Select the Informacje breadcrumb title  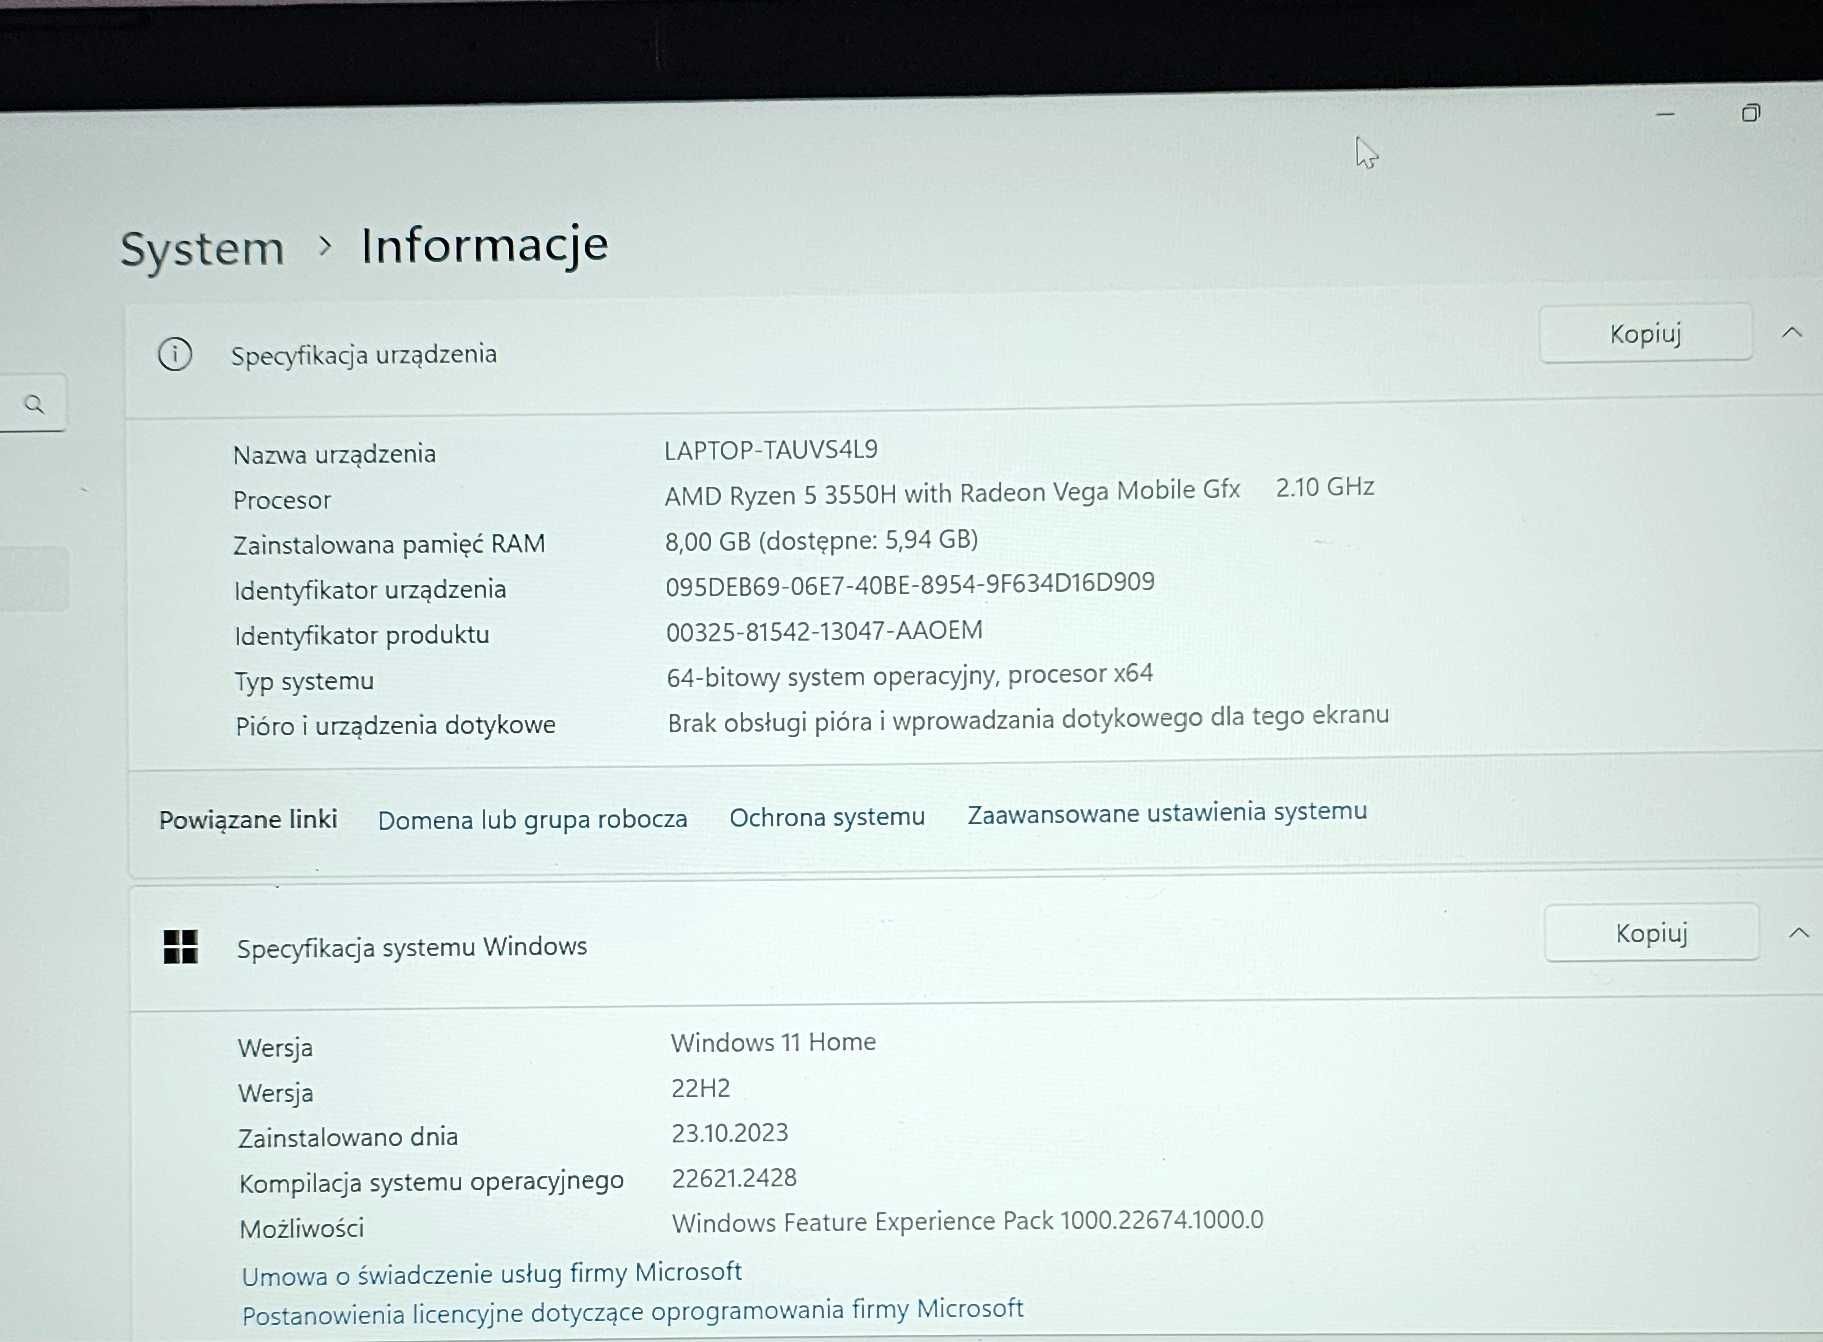485,245
